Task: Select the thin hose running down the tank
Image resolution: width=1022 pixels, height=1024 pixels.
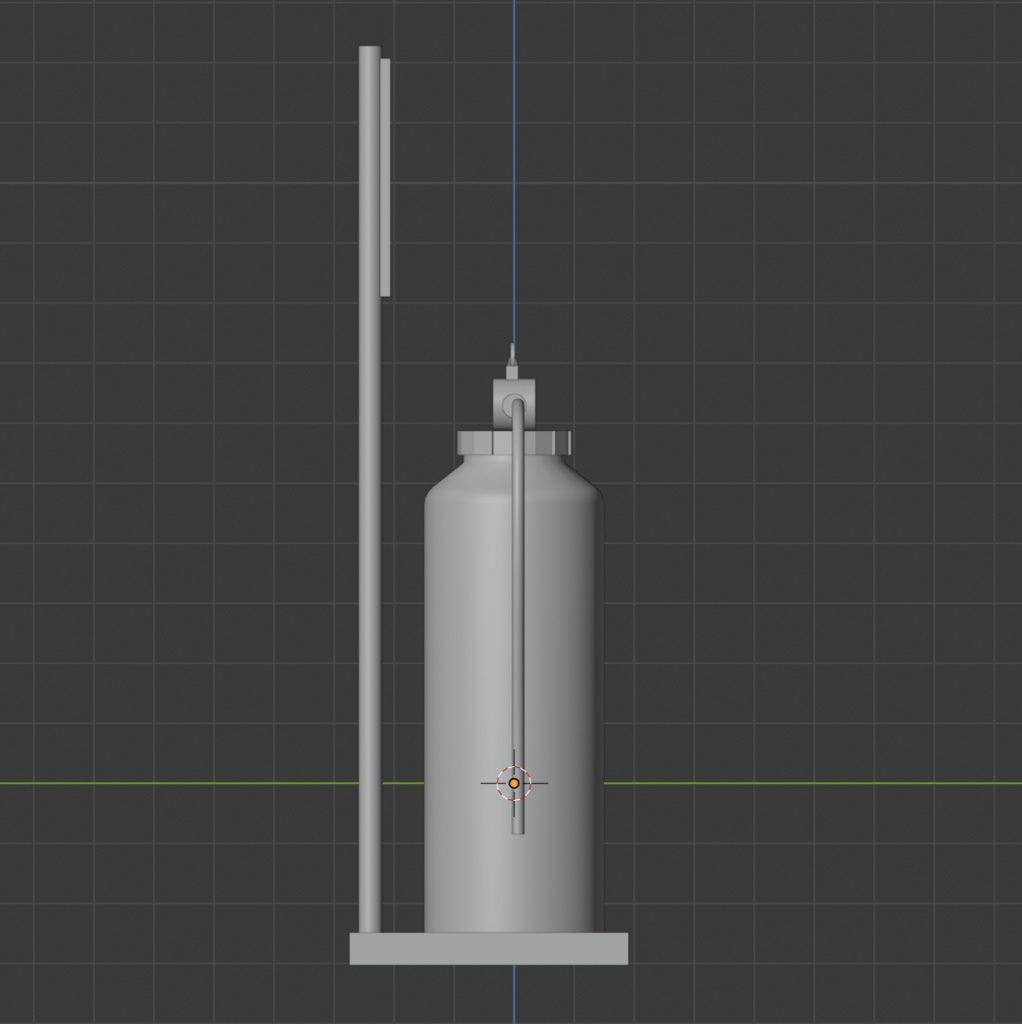Action: coord(518,616)
